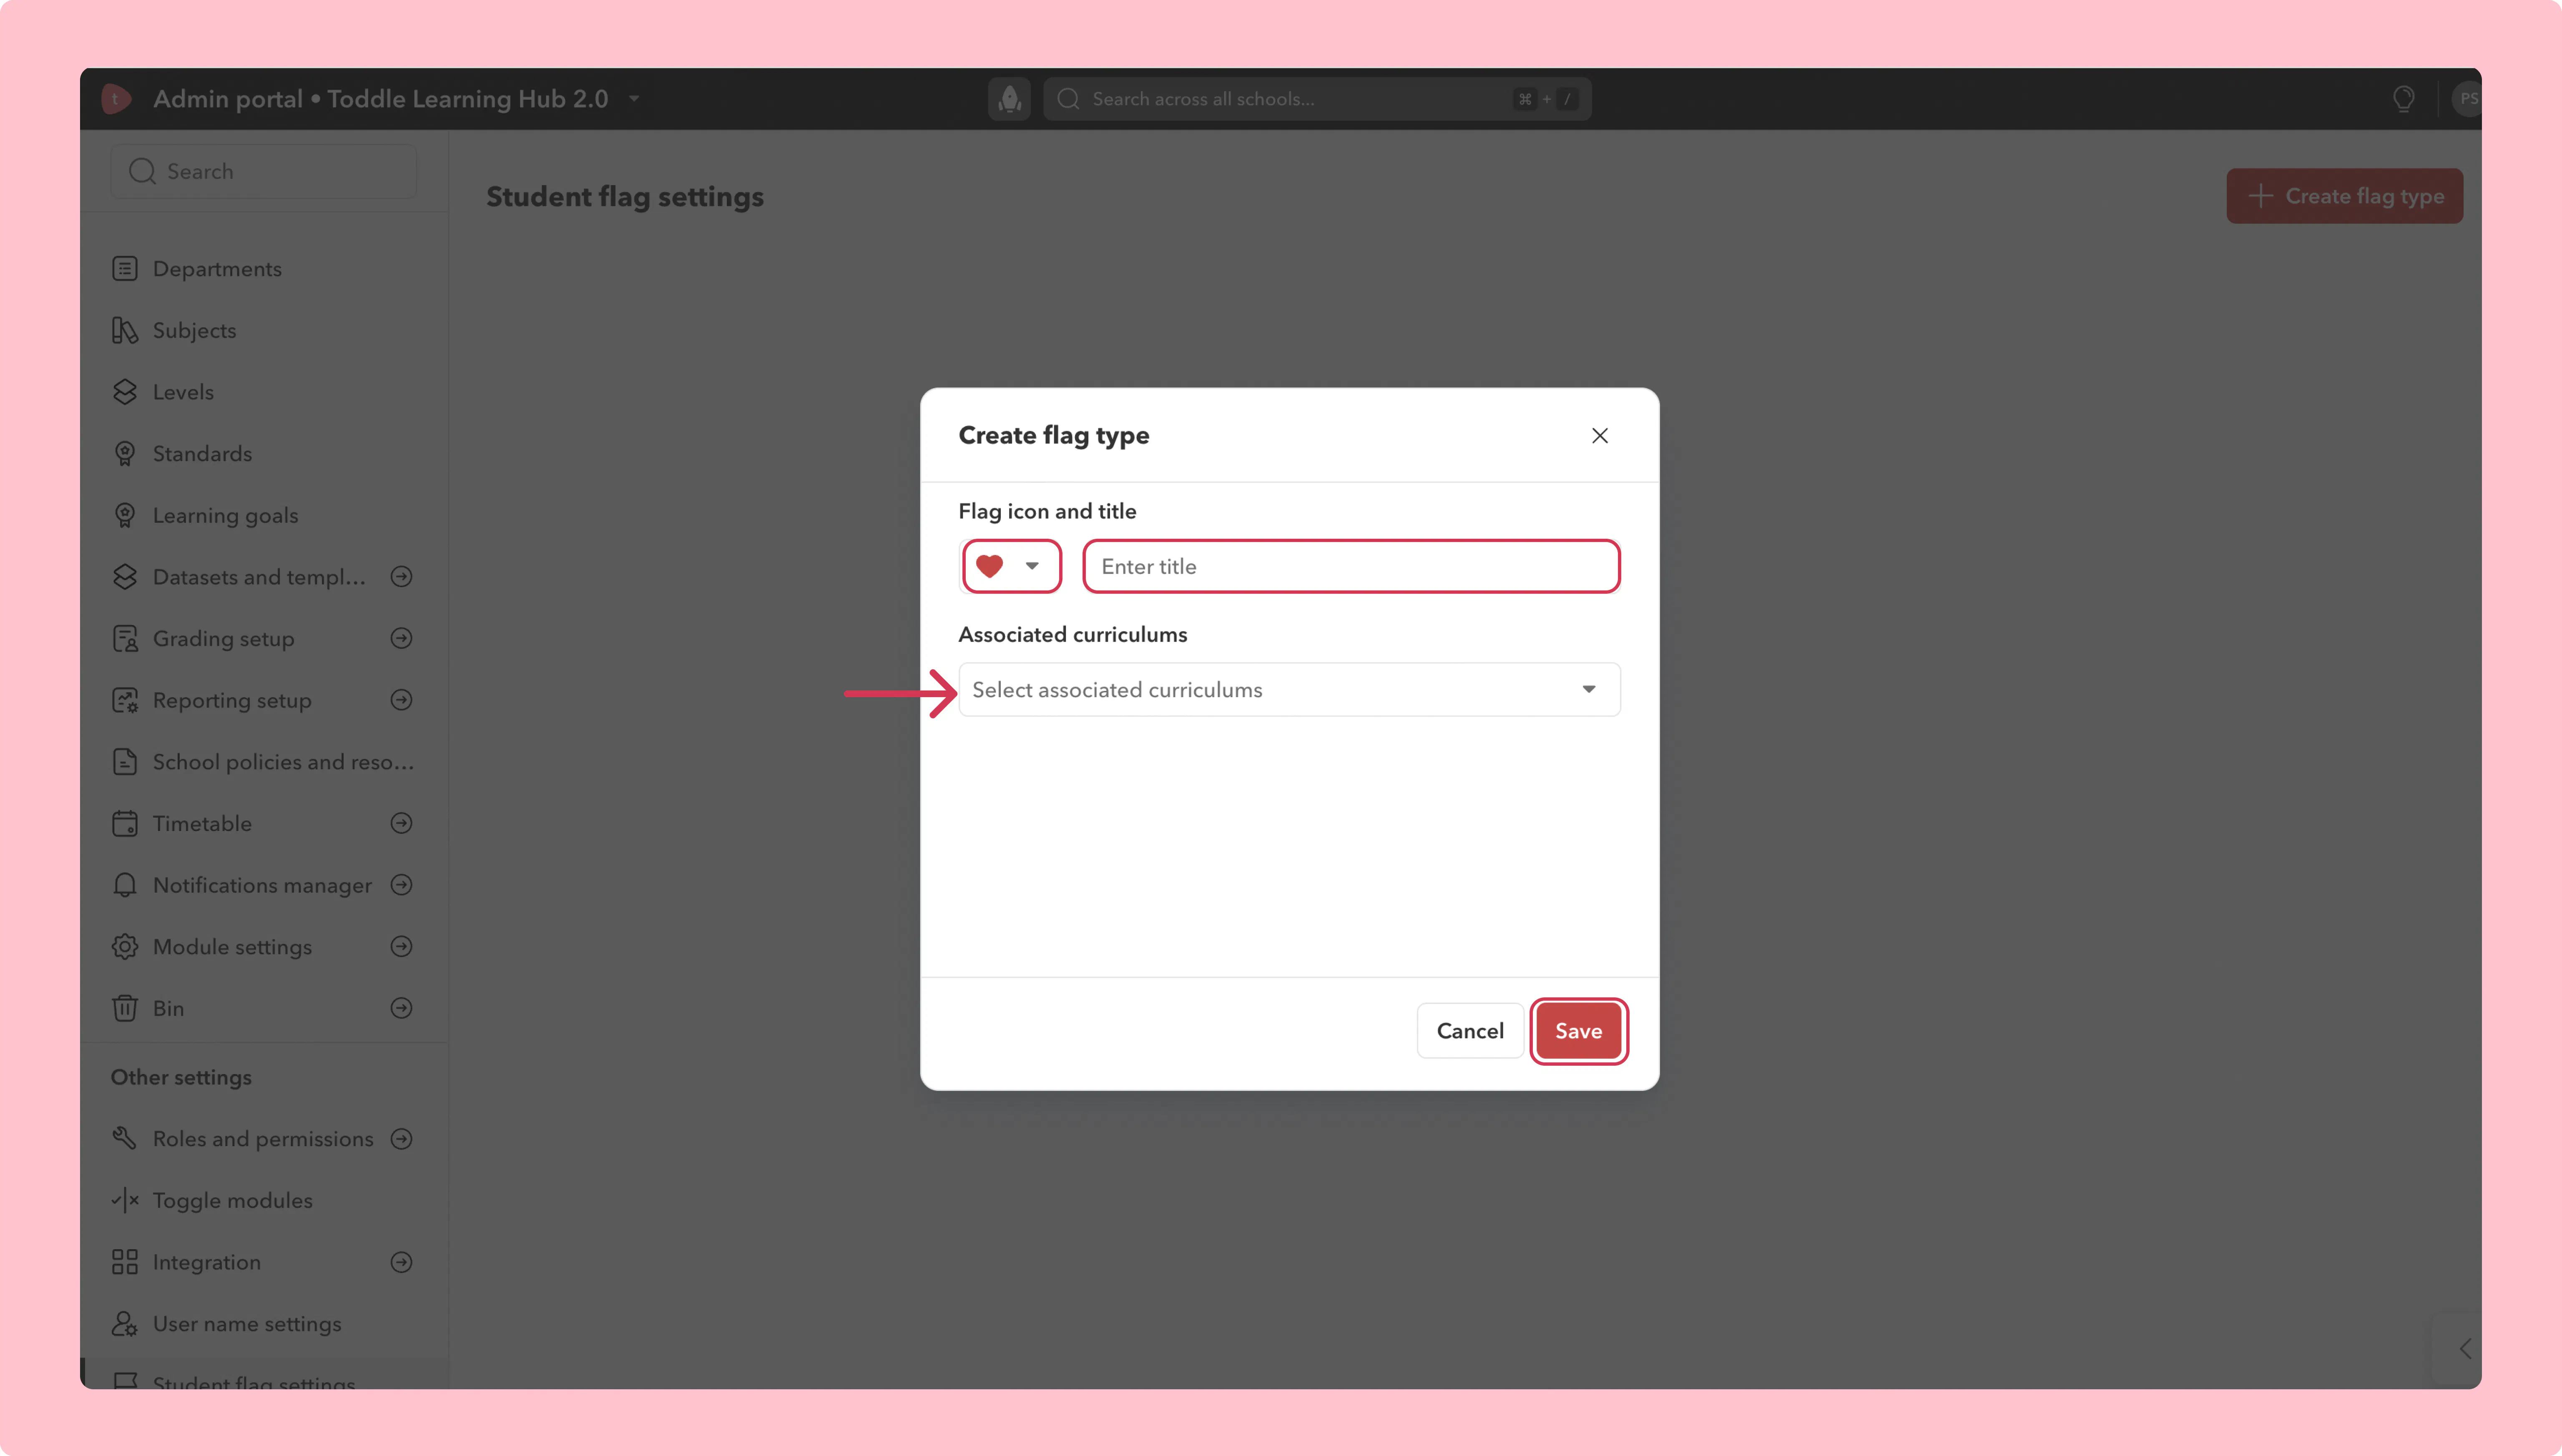Click the sidebar search magnifier icon
2562x1456 pixels.
142,172
